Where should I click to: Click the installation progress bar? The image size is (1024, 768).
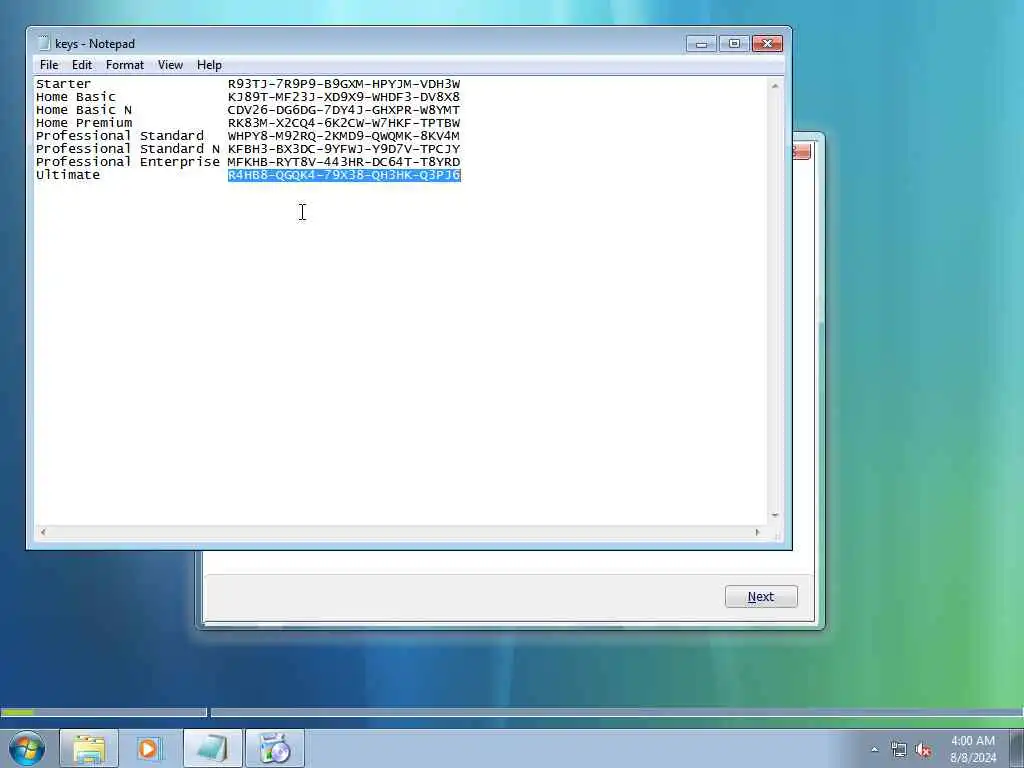click(104, 712)
